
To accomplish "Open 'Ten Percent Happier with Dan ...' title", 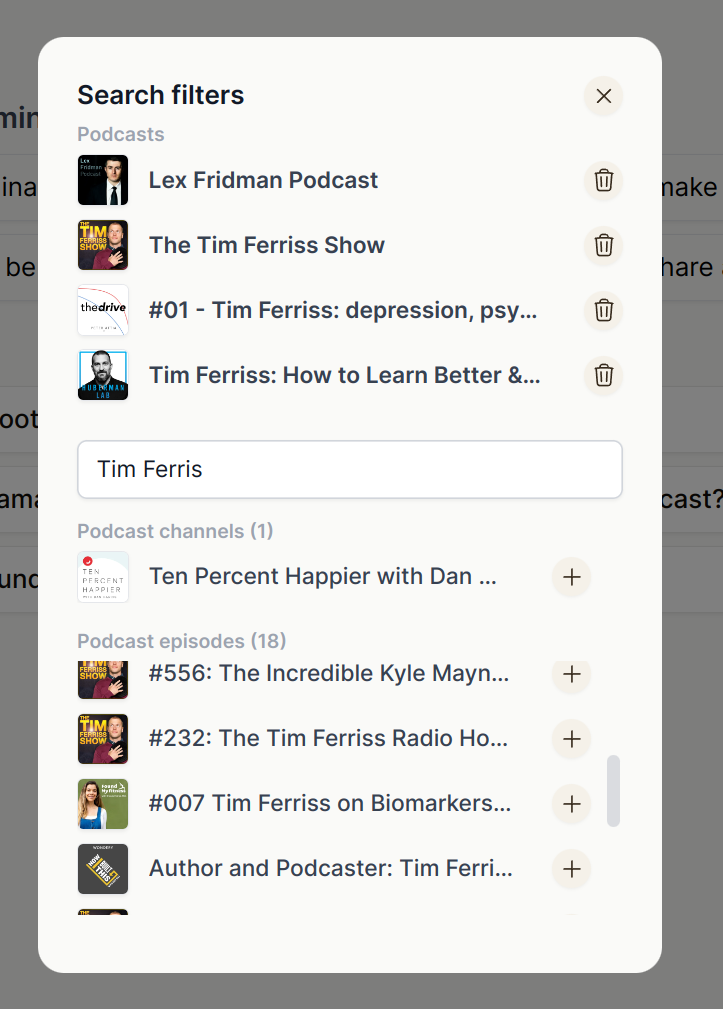I will point(323,577).
